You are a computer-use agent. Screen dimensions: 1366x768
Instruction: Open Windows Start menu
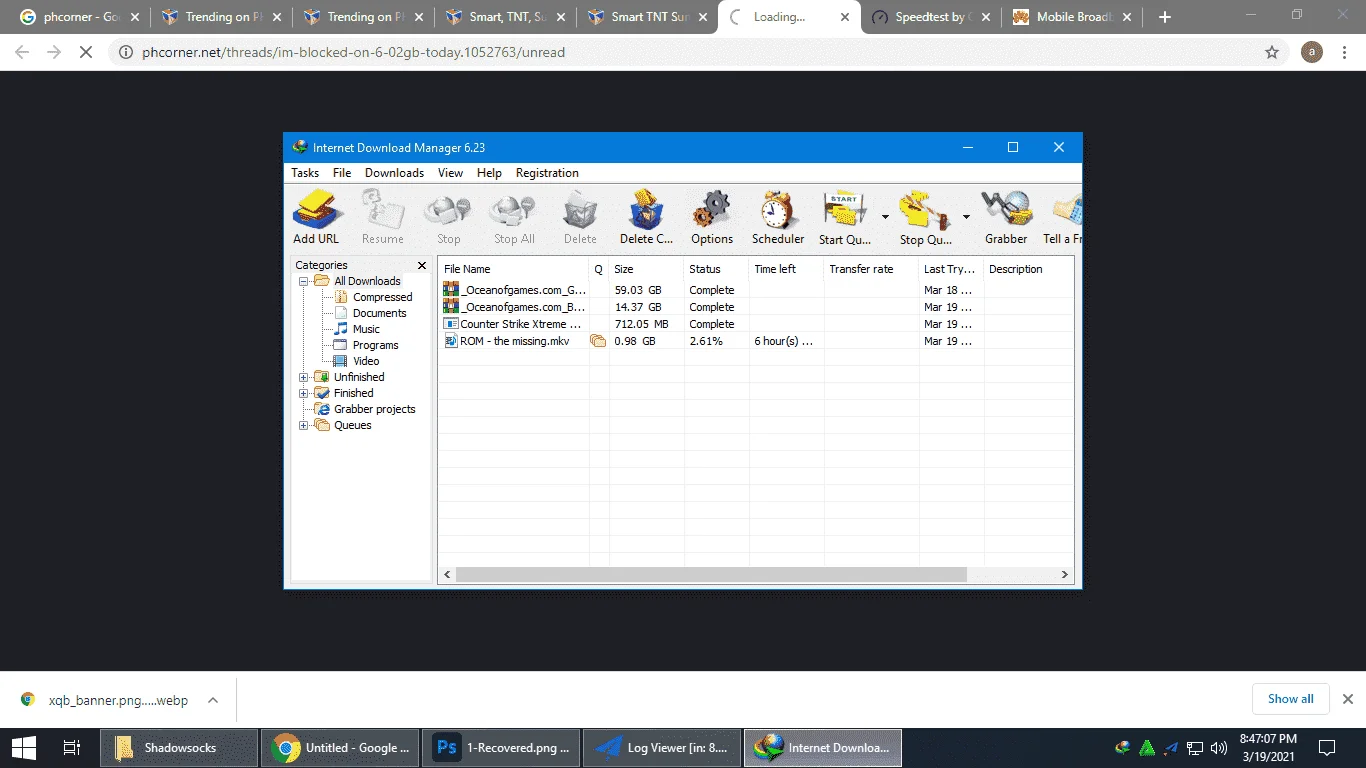[24, 747]
